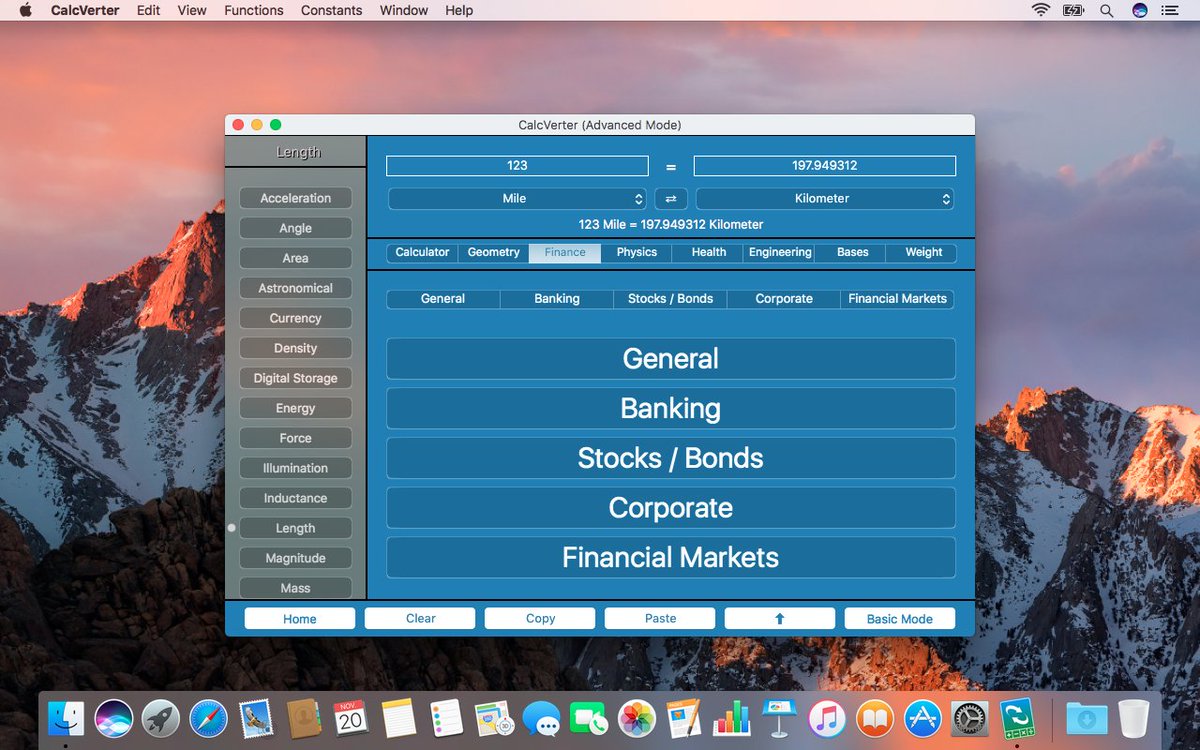
Task: Open Pages icon in dock
Action: (x=684, y=718)
